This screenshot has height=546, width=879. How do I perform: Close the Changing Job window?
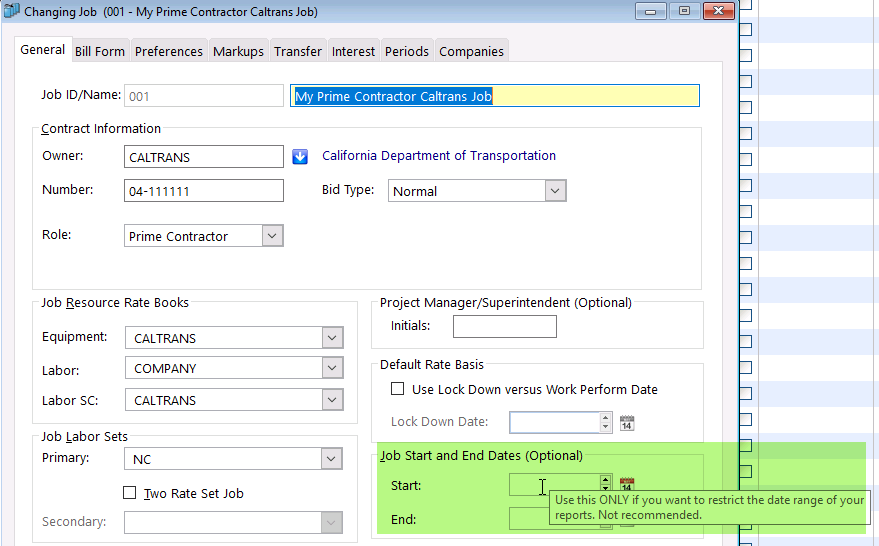719,11
